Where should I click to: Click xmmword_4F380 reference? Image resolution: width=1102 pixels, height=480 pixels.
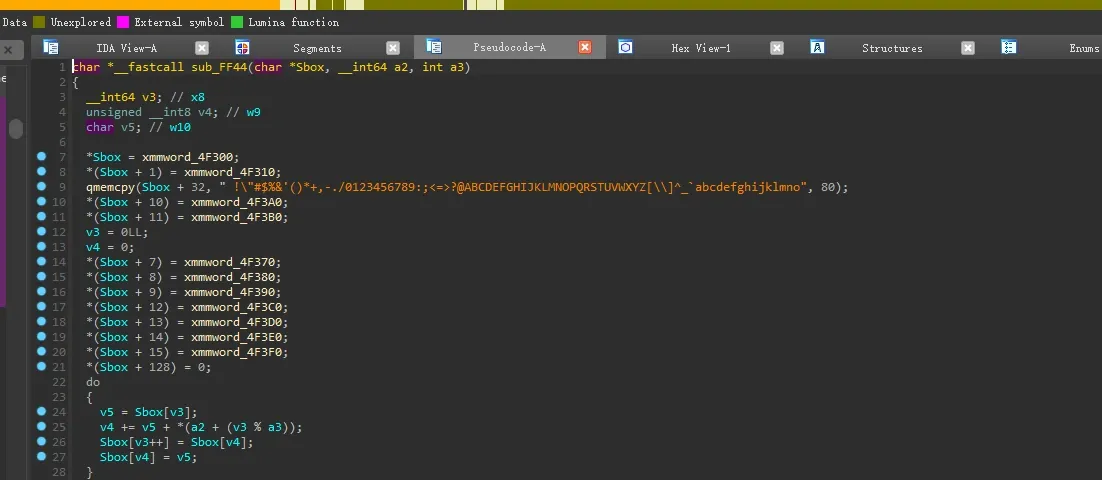click(x=232, y=277)
